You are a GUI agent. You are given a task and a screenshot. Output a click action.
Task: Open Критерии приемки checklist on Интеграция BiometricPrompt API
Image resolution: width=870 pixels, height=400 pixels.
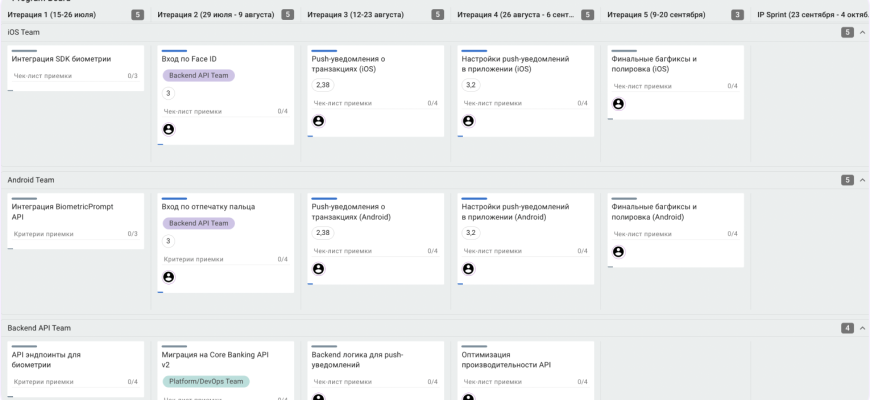44,234
